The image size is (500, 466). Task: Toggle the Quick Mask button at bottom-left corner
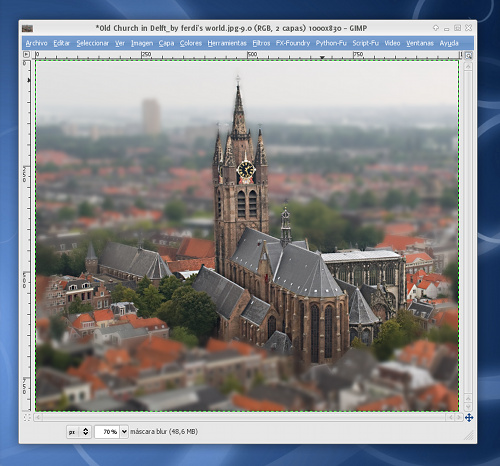point(27,417)
